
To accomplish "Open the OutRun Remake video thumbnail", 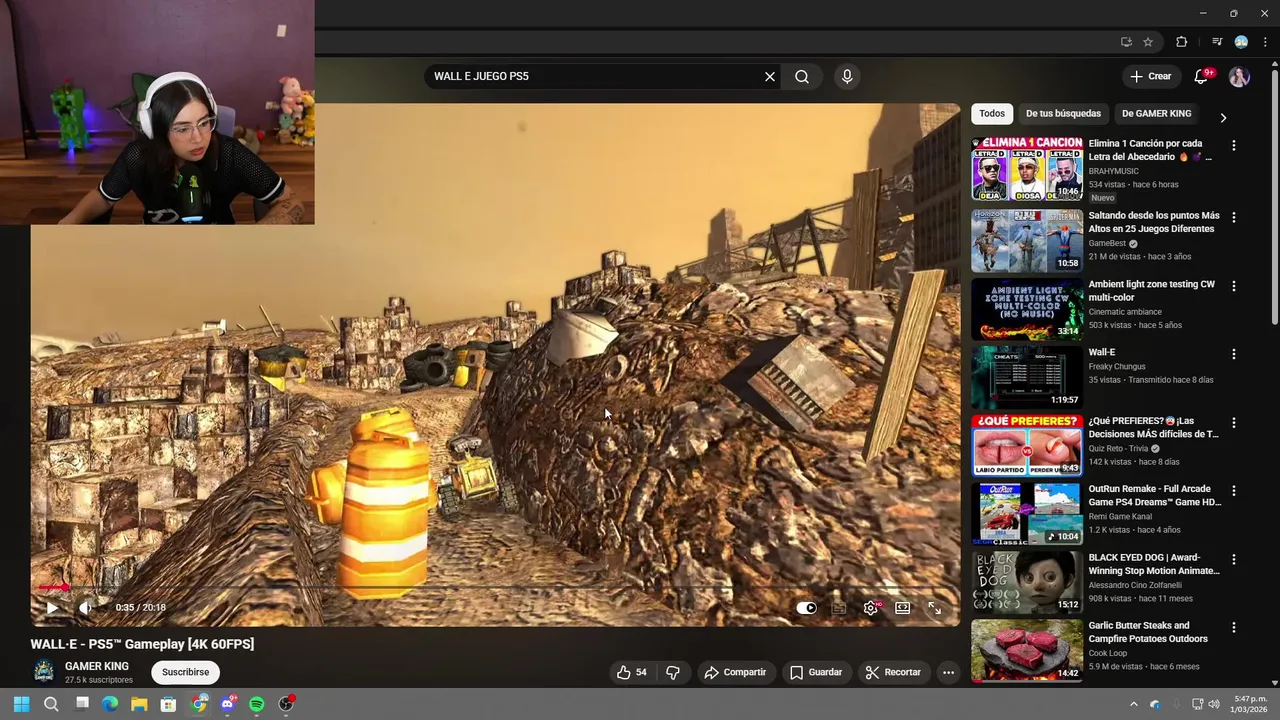I will [1027, 514].
